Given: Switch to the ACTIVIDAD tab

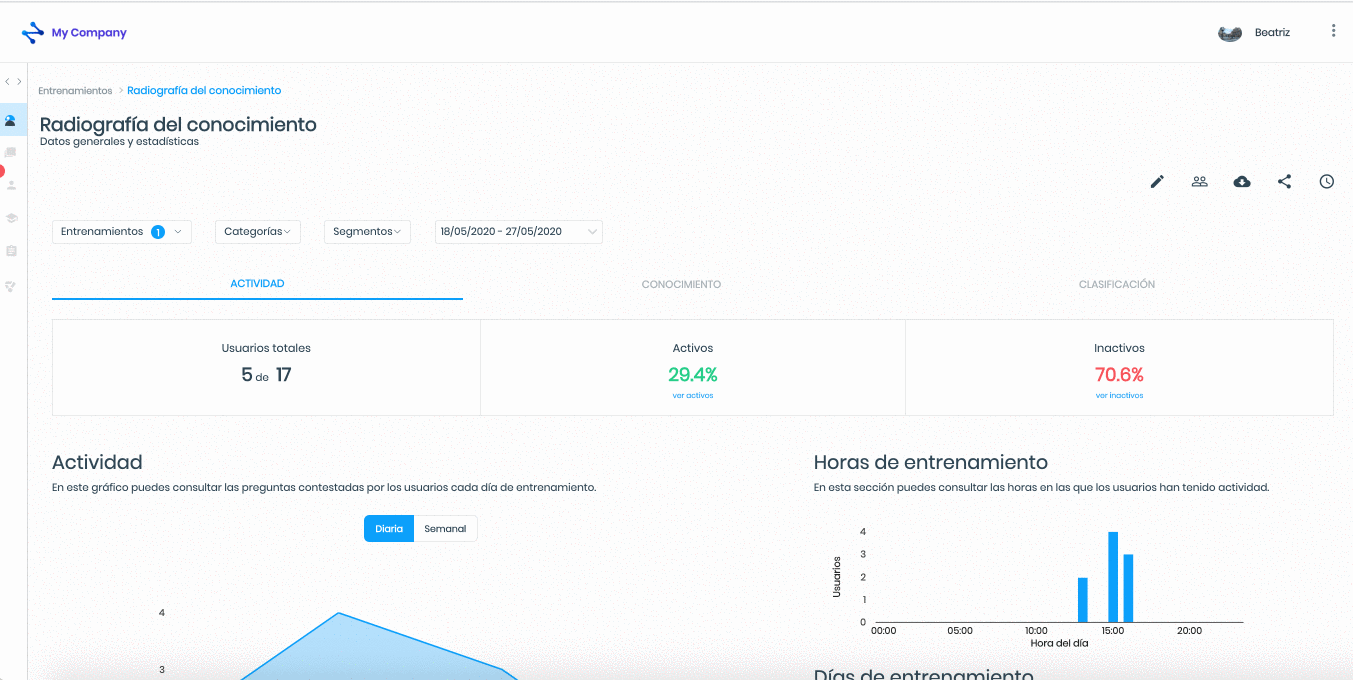Looking at the screenshot, I should (x=257, y=284).
